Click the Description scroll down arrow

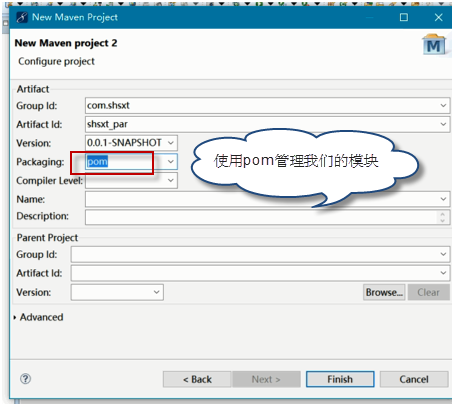(442, 220)
